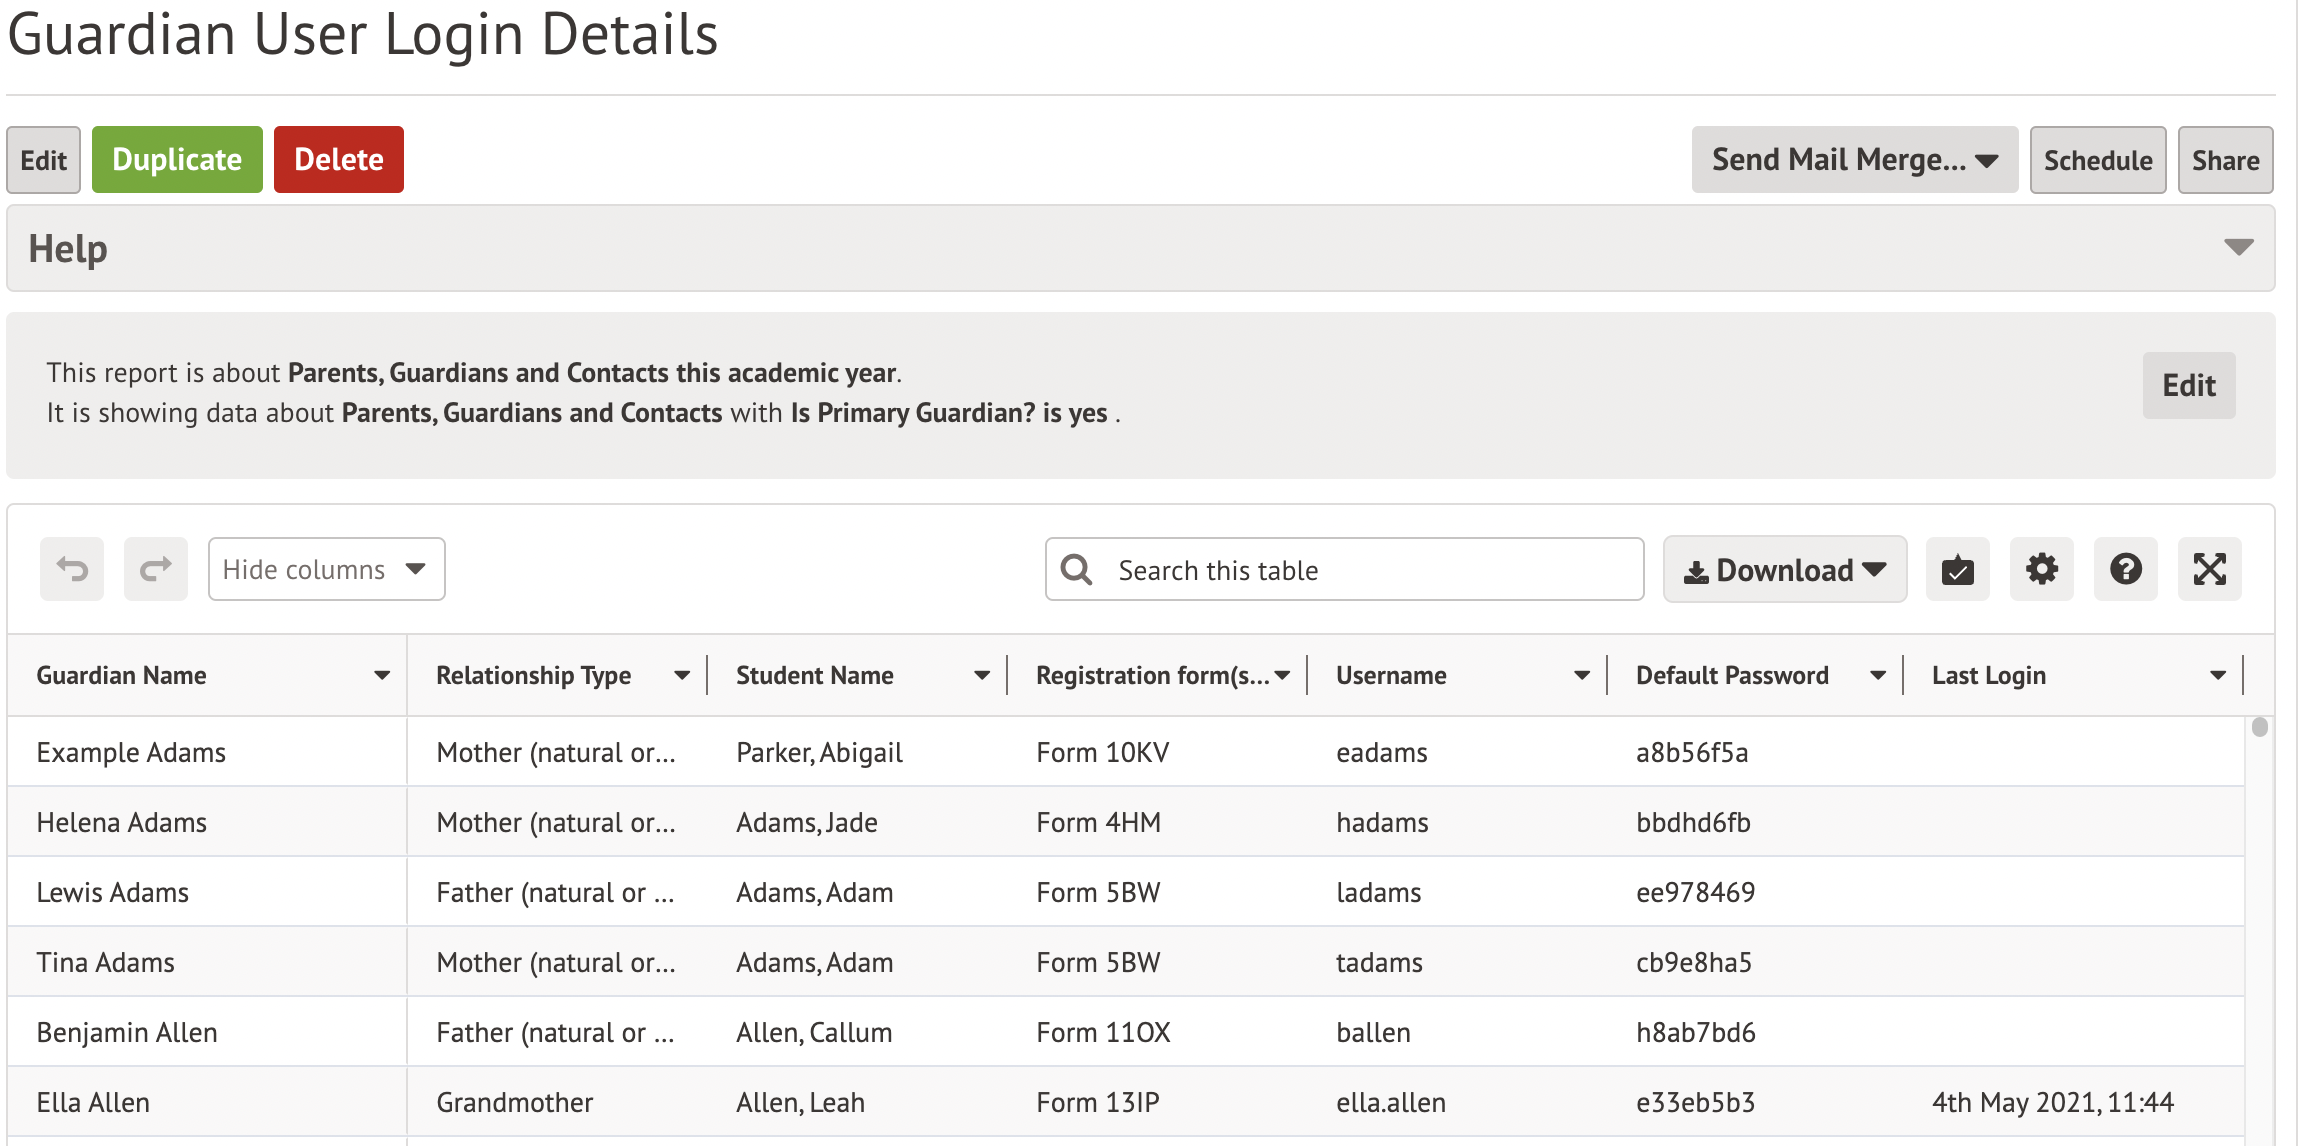The height and width of the screenshot is (1146, 2298).
Task: Open Last Login column menu
Action: coord(2217,676)
